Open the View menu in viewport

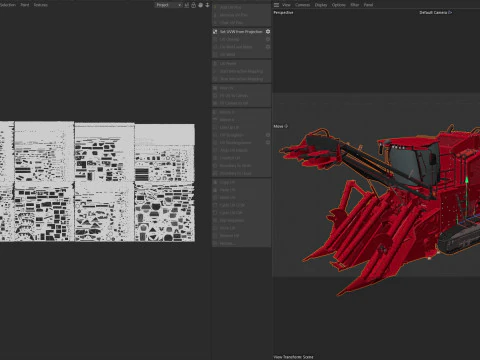pos(286,5)
